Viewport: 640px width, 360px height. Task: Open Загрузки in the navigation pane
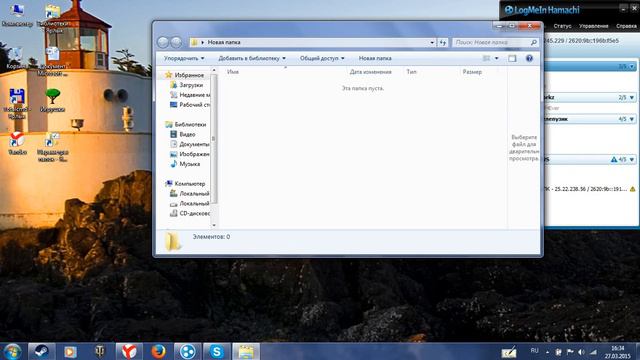coord(191,85)
